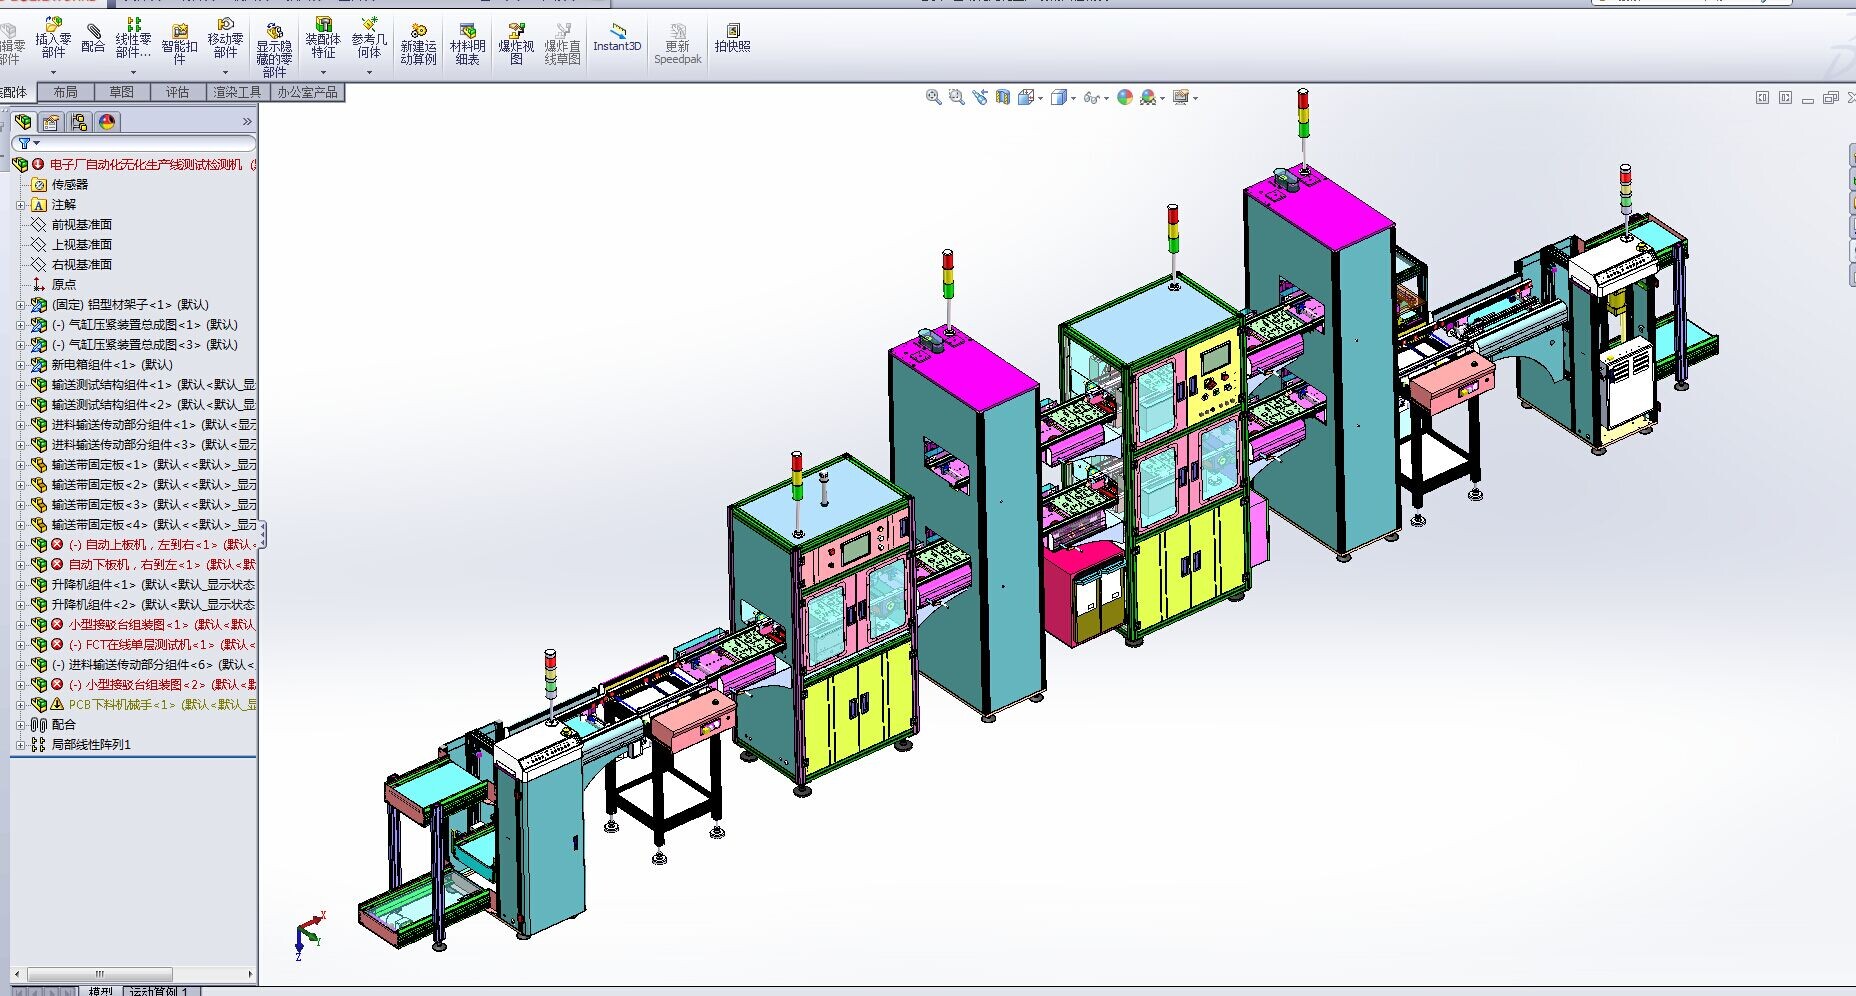Open the 渲染工具 tab
The image size is (1856, 996).
(237, 92)
